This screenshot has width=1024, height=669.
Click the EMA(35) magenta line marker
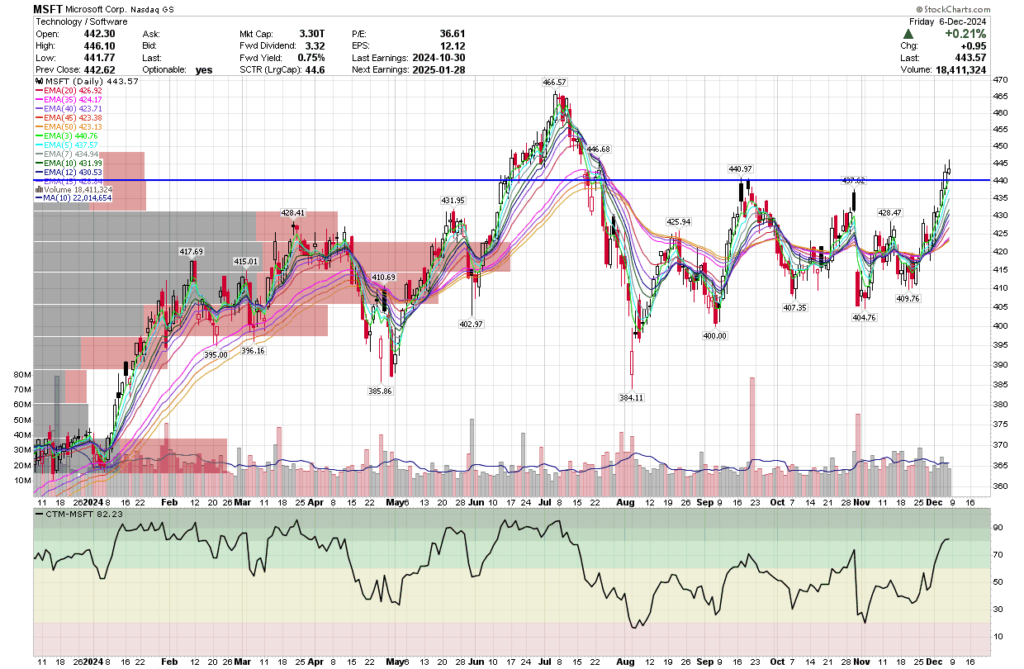[x=39, y=100]
